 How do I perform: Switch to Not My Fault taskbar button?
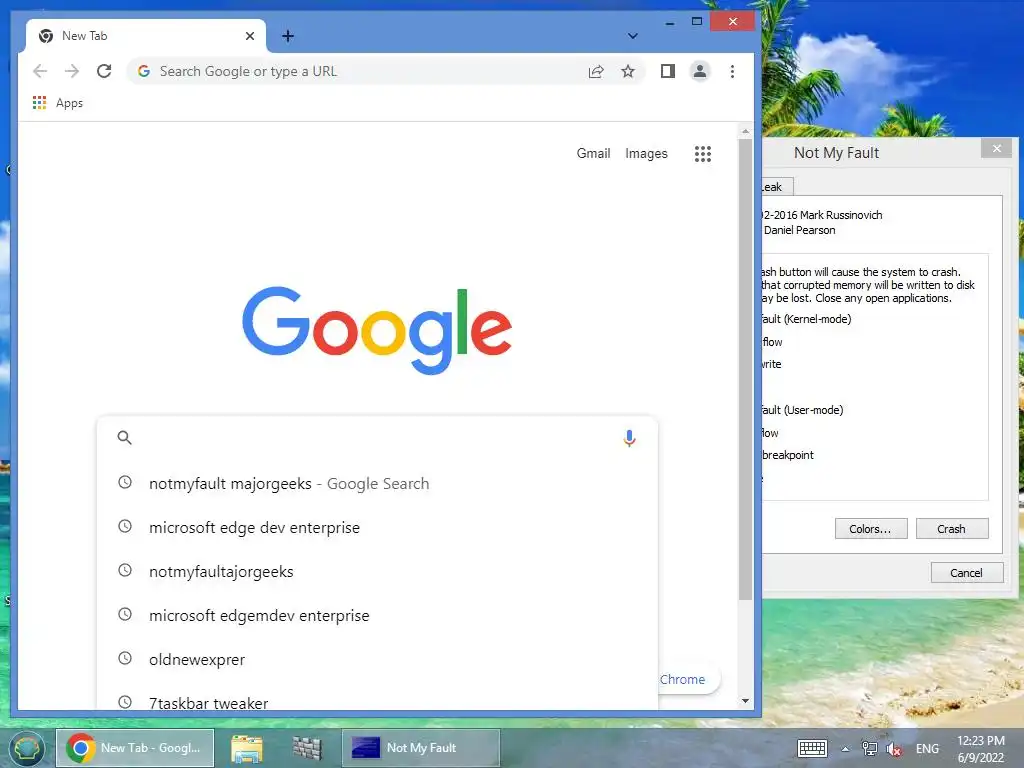pyautogui.click(x=421, y=748)
